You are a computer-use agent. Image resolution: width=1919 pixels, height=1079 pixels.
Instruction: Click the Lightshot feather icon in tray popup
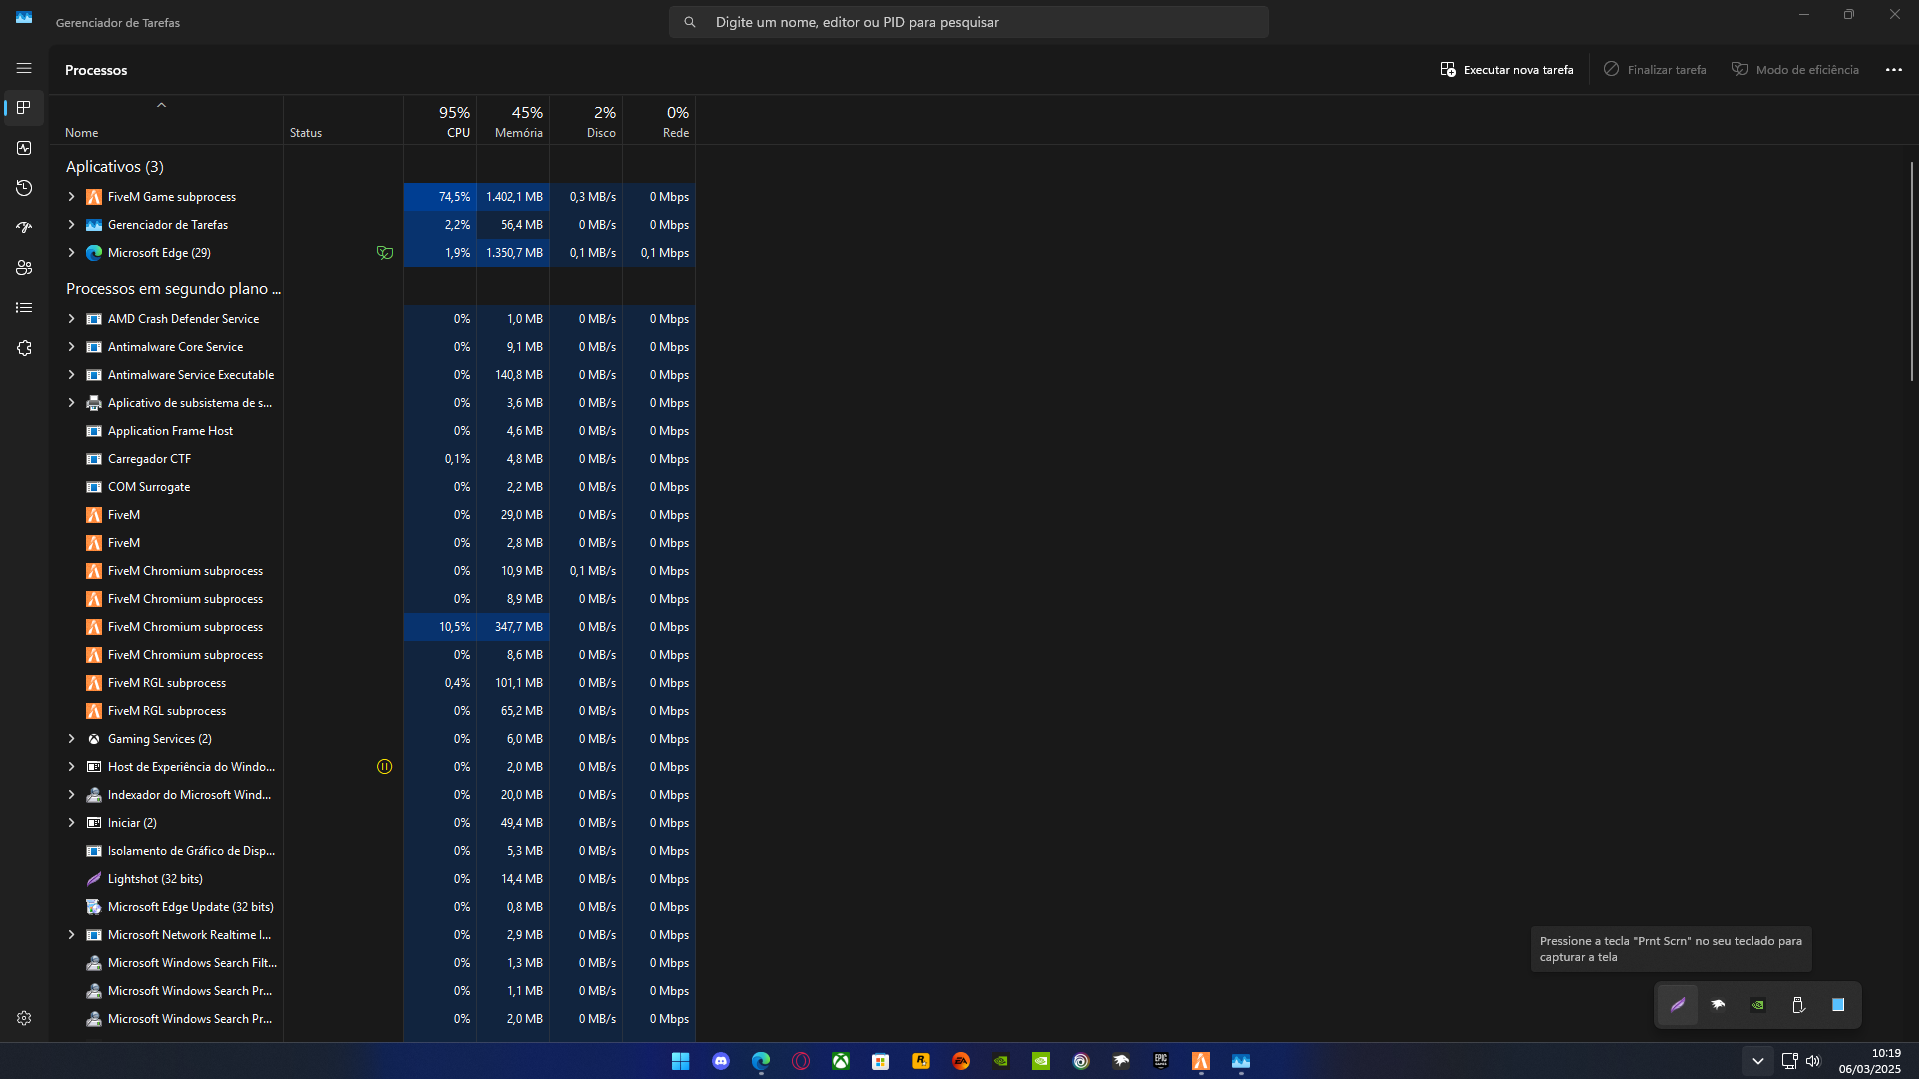[x=1678, y=1005]
